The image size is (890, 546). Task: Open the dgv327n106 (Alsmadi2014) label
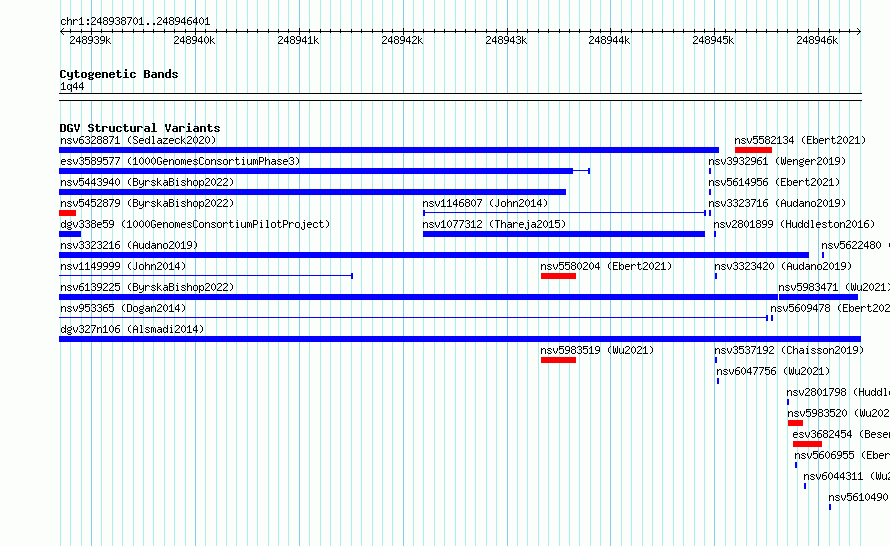tap(132, 329)
